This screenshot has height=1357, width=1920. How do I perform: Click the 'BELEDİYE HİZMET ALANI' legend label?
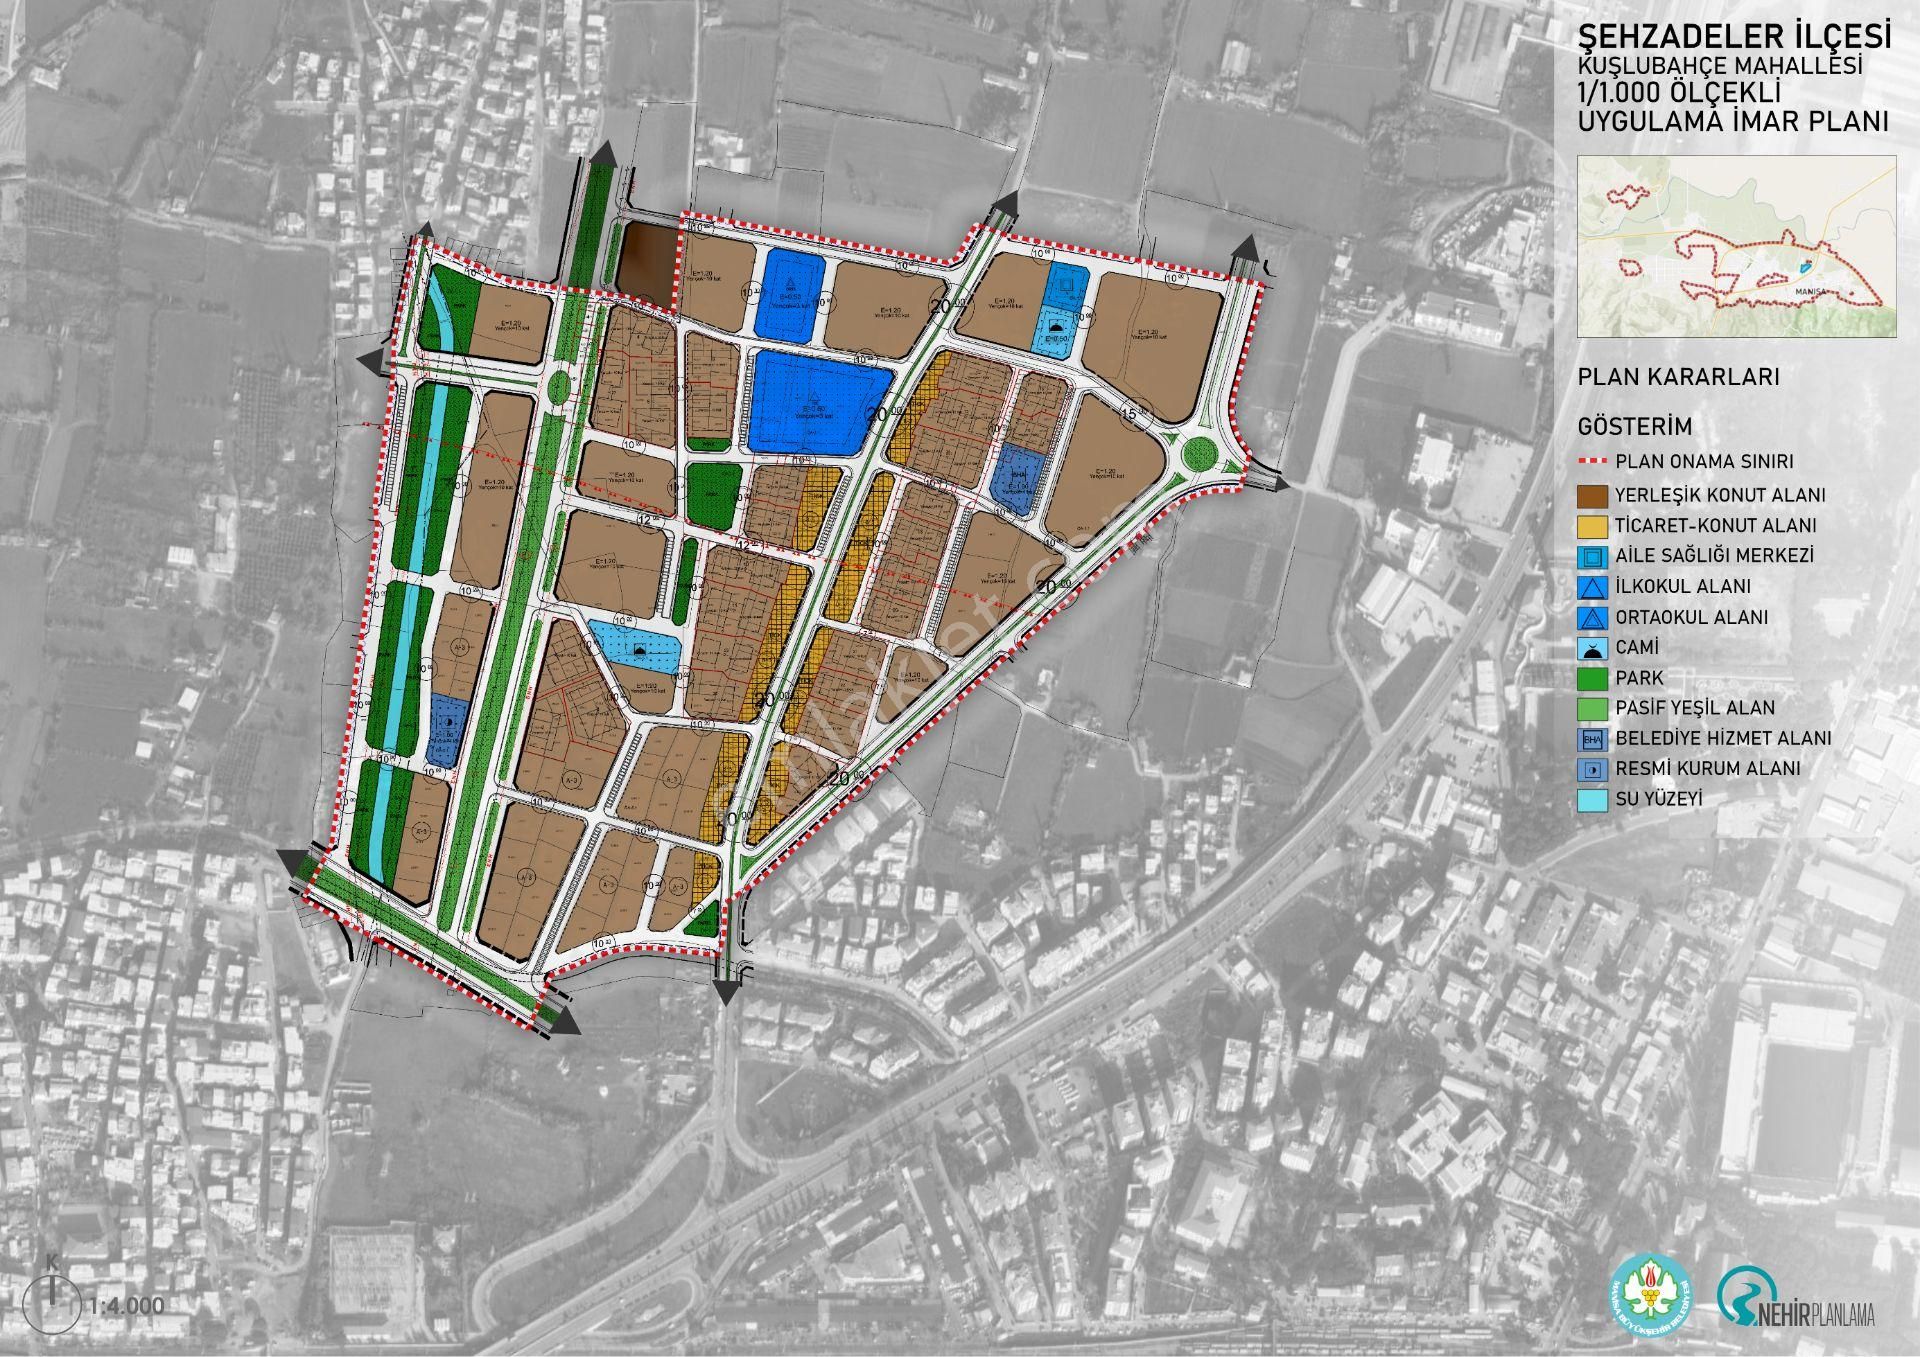point(1723,739)
